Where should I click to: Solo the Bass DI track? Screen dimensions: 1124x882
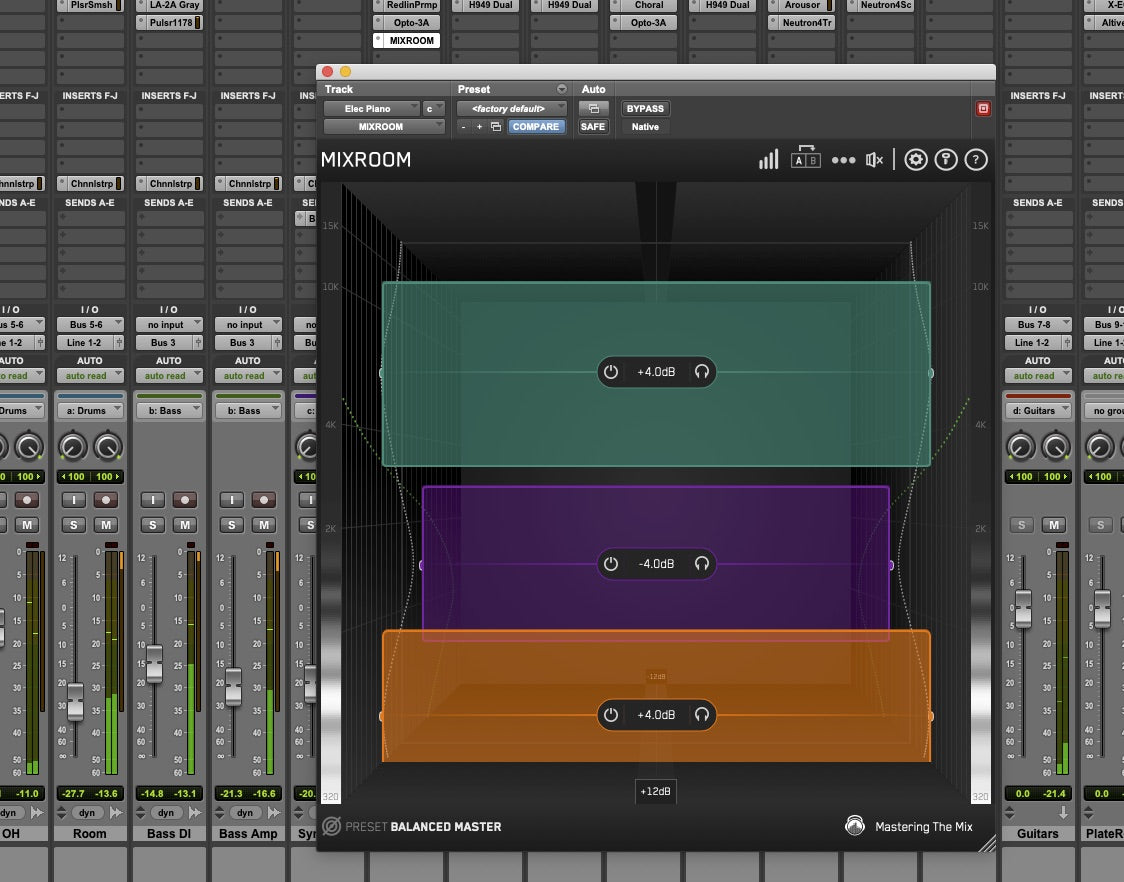tap(152, 525)
